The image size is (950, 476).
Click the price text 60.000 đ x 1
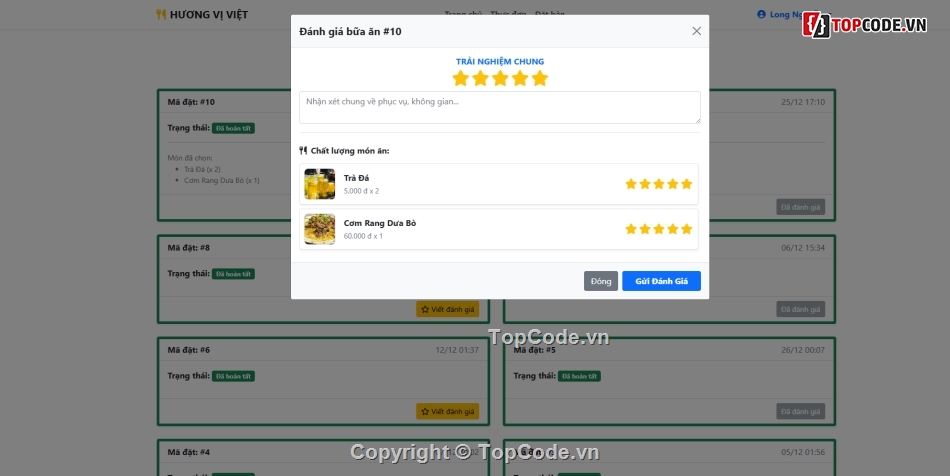tap(363, 236)
